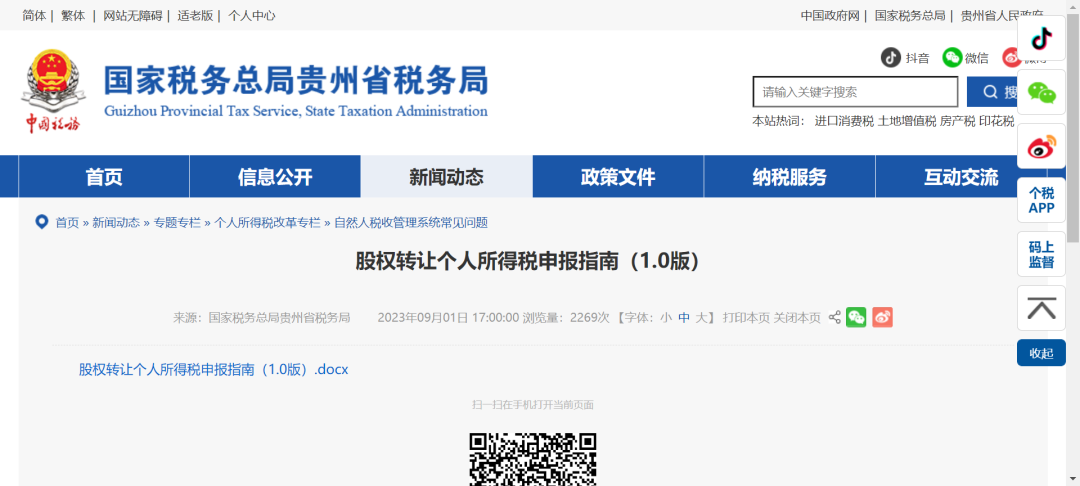Click the 抖音 icon in the header
1080x486 pixels.
click(x=891, y=58)
